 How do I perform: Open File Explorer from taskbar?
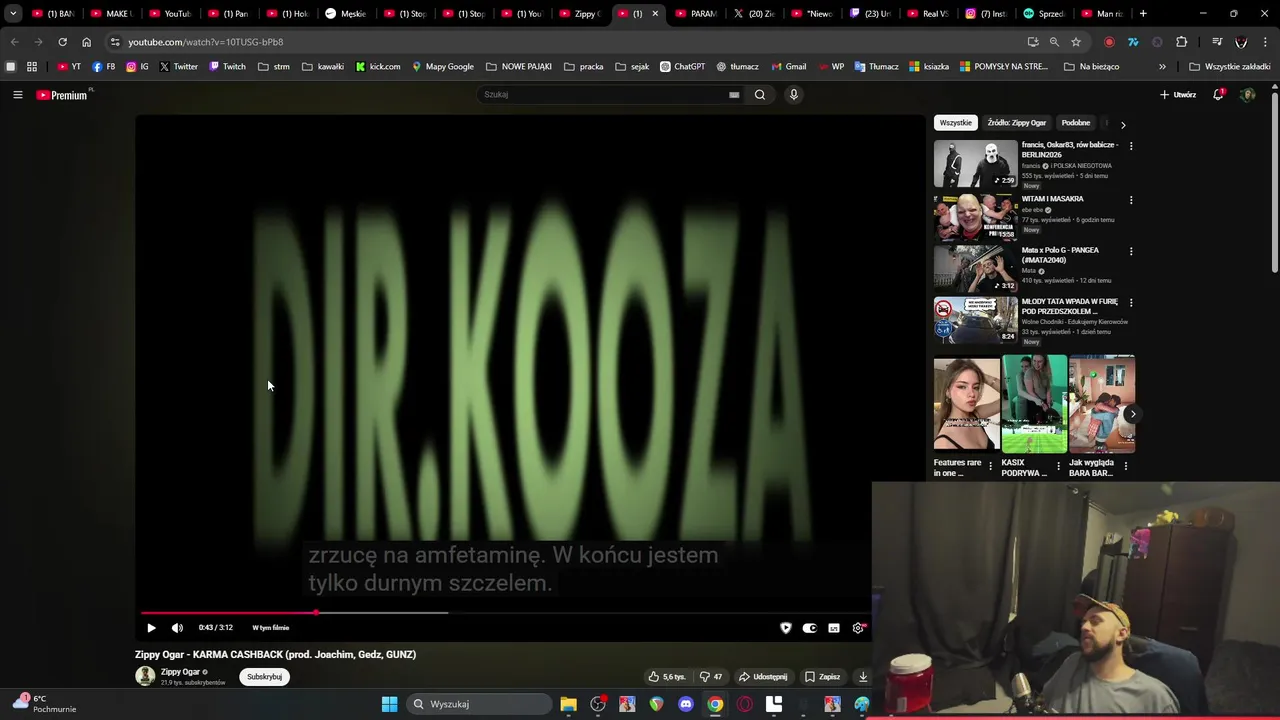568,704
